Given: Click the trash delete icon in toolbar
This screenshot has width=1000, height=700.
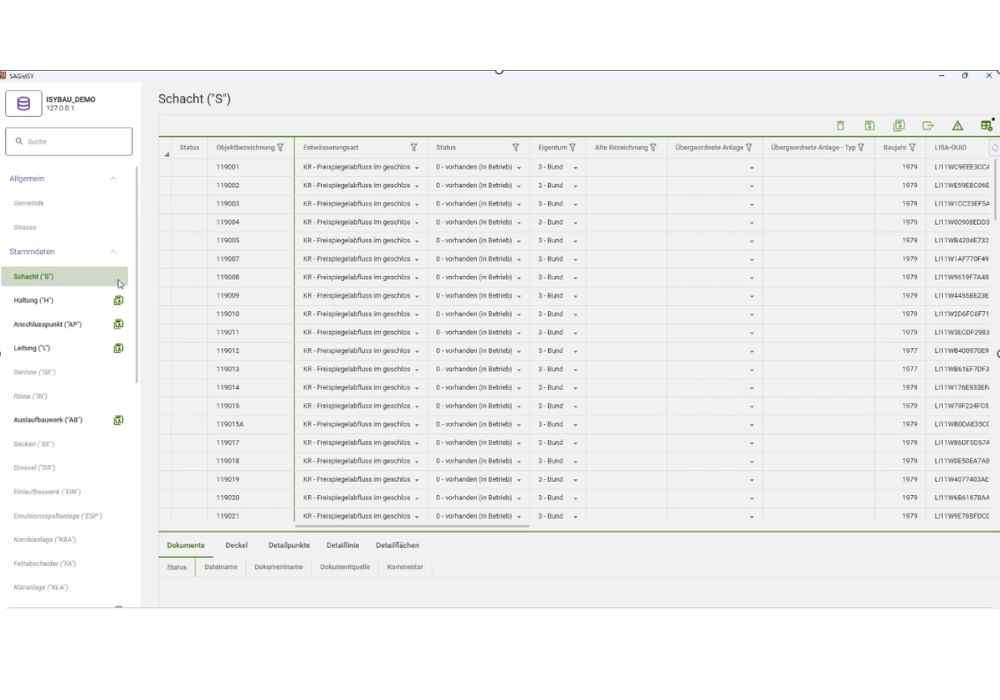Looking at the screenshot, I should click(x=840, y=126).
